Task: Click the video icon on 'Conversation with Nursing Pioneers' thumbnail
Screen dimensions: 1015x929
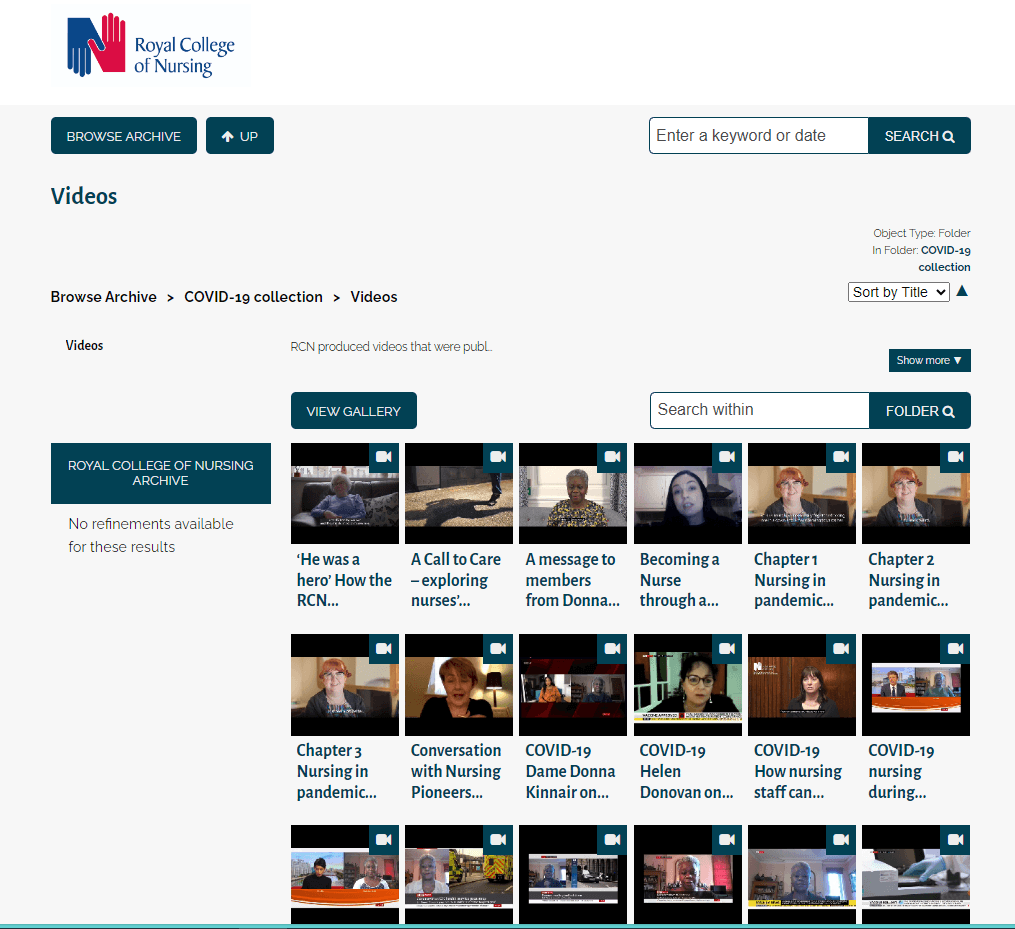Action: (x=497, y=648)
